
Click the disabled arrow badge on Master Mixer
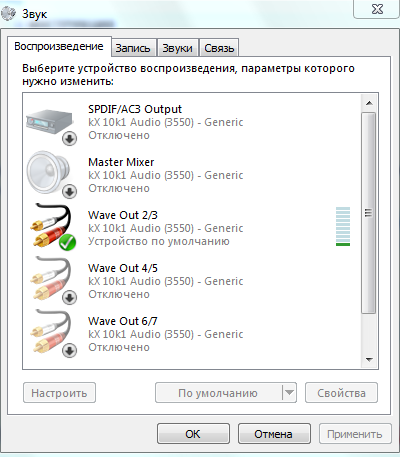[x=69, y=192]
